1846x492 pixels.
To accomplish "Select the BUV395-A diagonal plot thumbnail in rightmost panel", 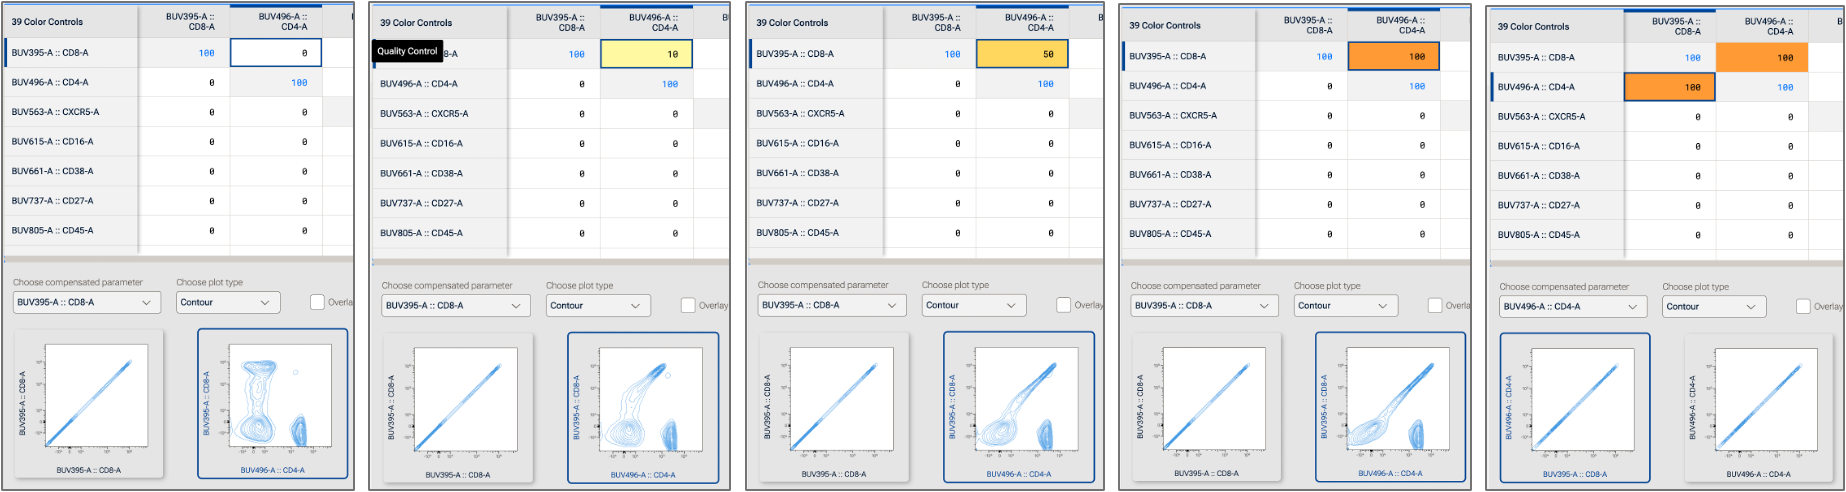I will 1574,409.
